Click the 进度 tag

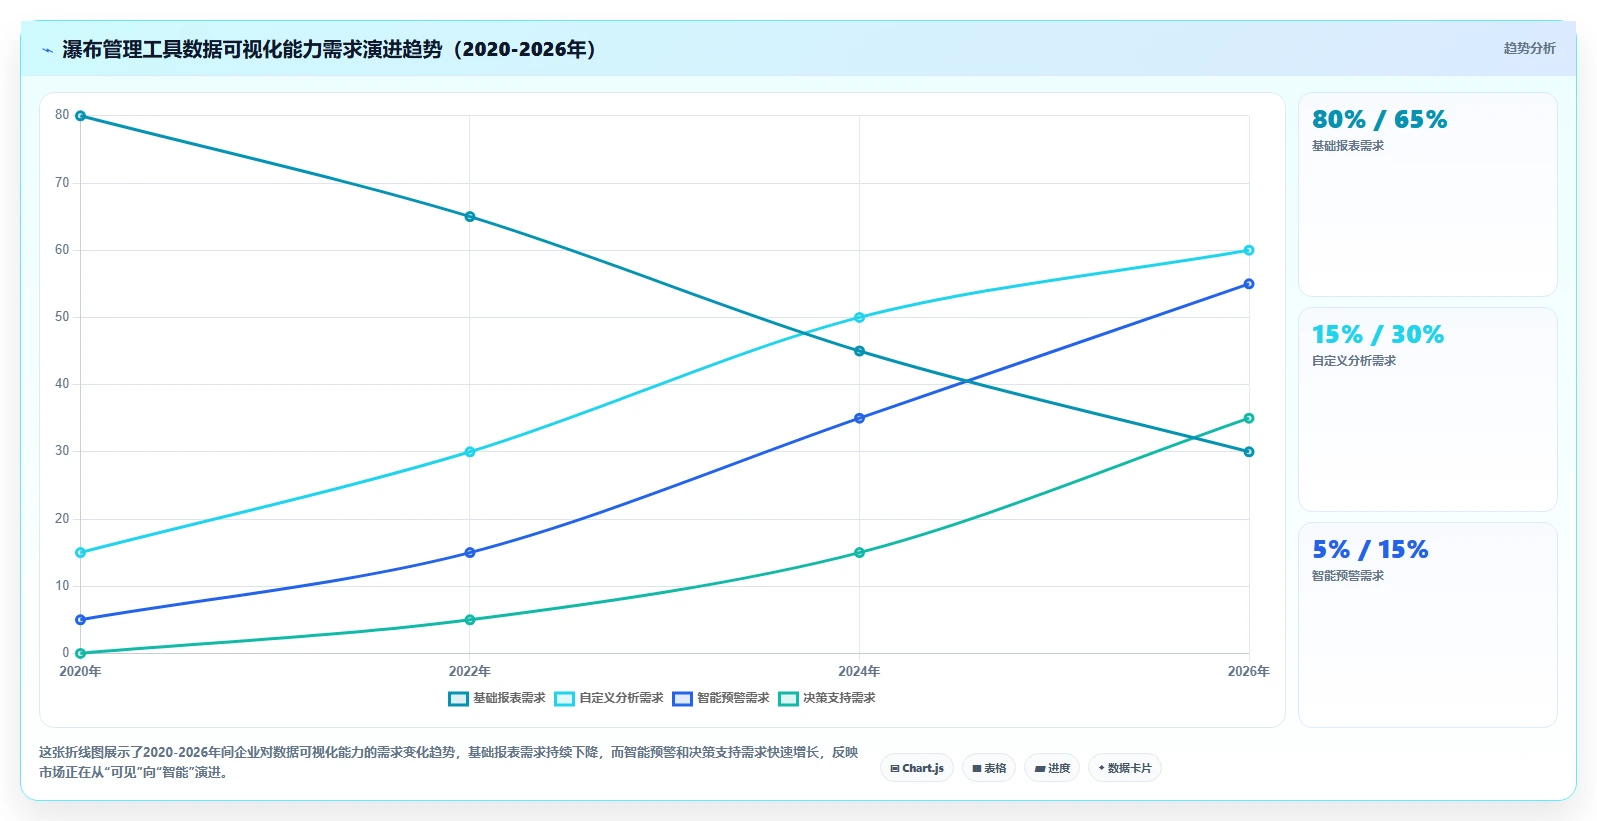pyautogui.click(x=1052, y=768)
